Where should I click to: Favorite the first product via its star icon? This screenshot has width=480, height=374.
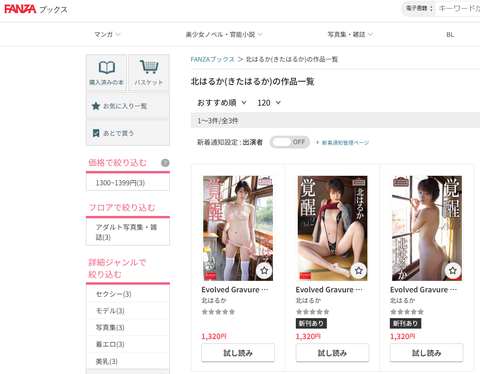coord(264,270)
